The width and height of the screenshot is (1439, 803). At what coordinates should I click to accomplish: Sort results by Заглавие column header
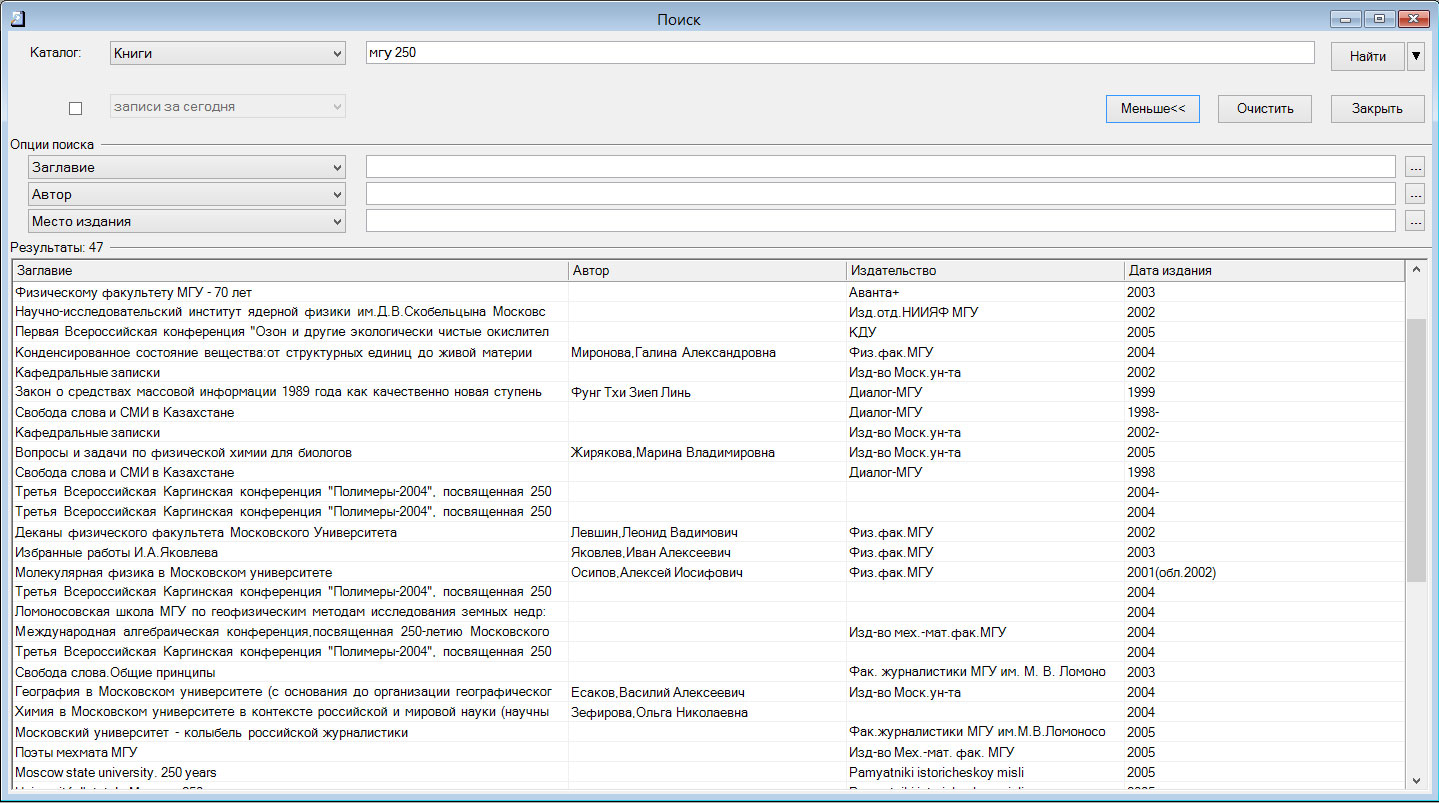[x=289, y=271]
